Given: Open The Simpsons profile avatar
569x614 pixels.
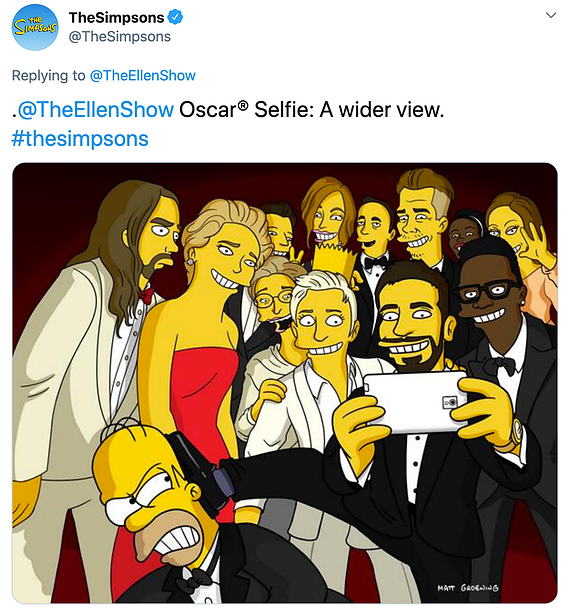Looking at the screenshot, I should 35,27.
